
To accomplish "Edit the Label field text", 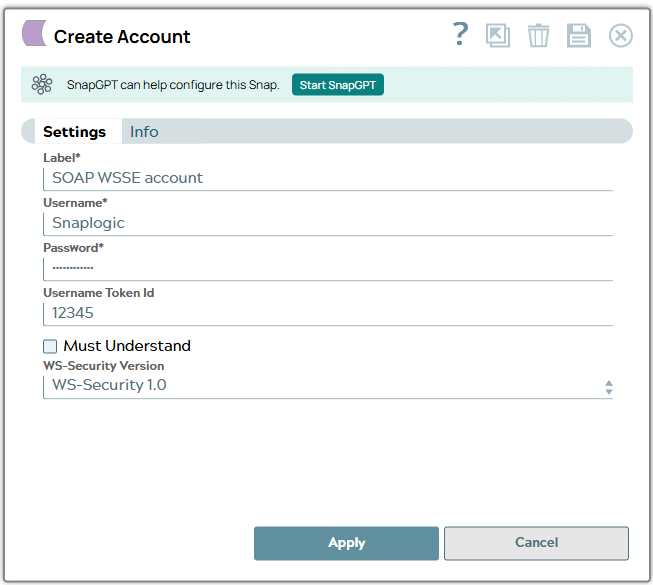I will point(328,179).
